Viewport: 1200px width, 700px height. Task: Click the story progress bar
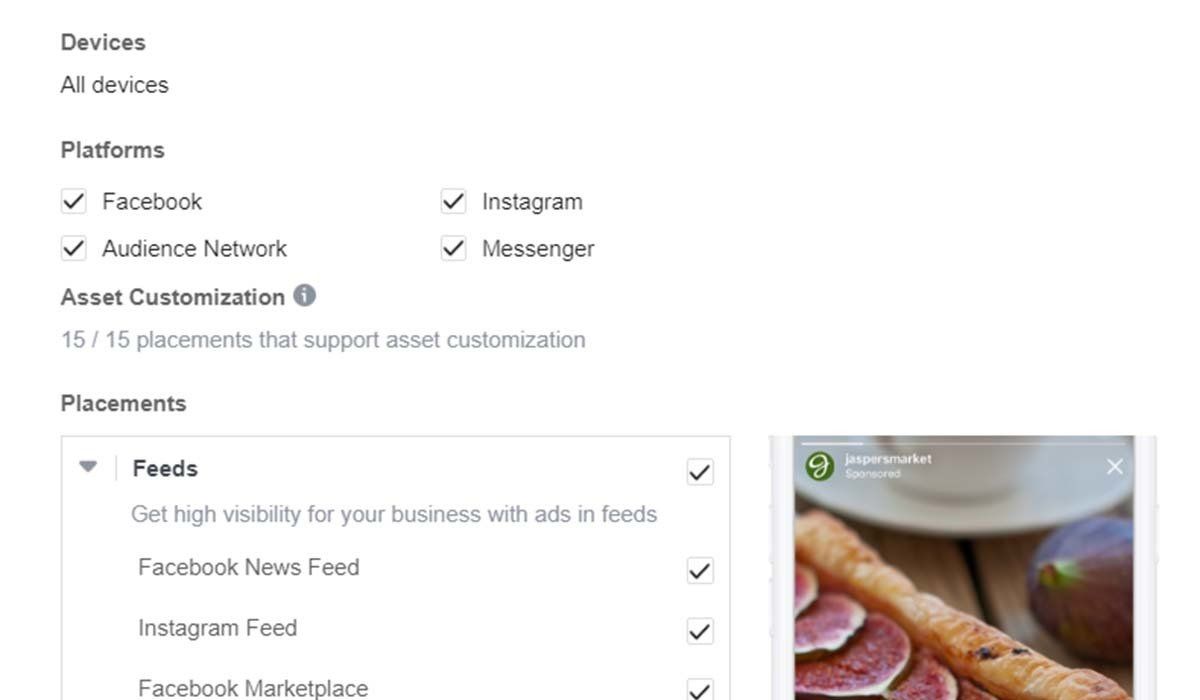(x=962, y=443)
